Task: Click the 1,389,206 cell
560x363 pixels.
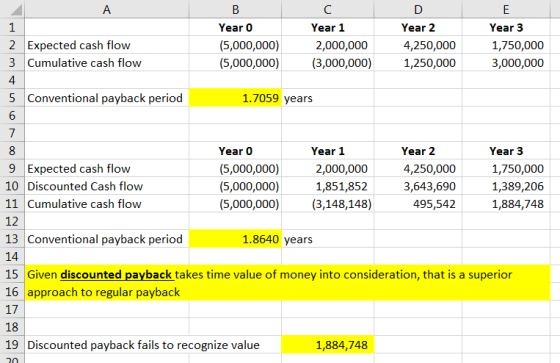Action: point(506,186)
